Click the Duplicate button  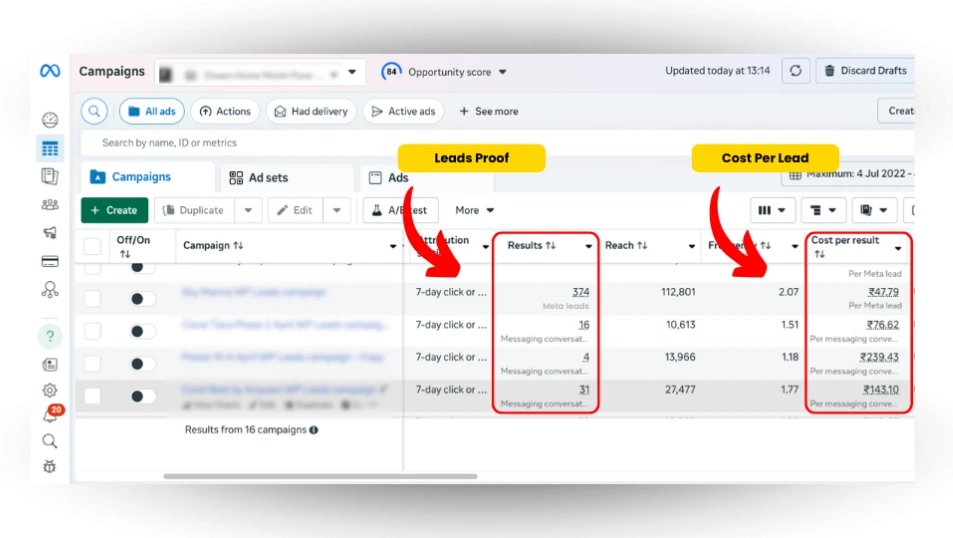tap(194, 210)
